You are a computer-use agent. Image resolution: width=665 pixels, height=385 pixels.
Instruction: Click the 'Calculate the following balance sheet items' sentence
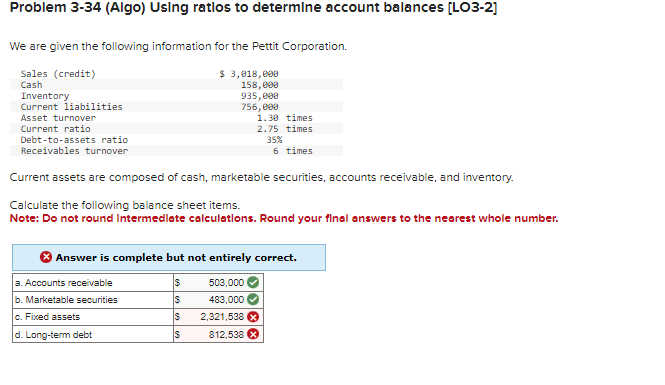click(125, 205)
